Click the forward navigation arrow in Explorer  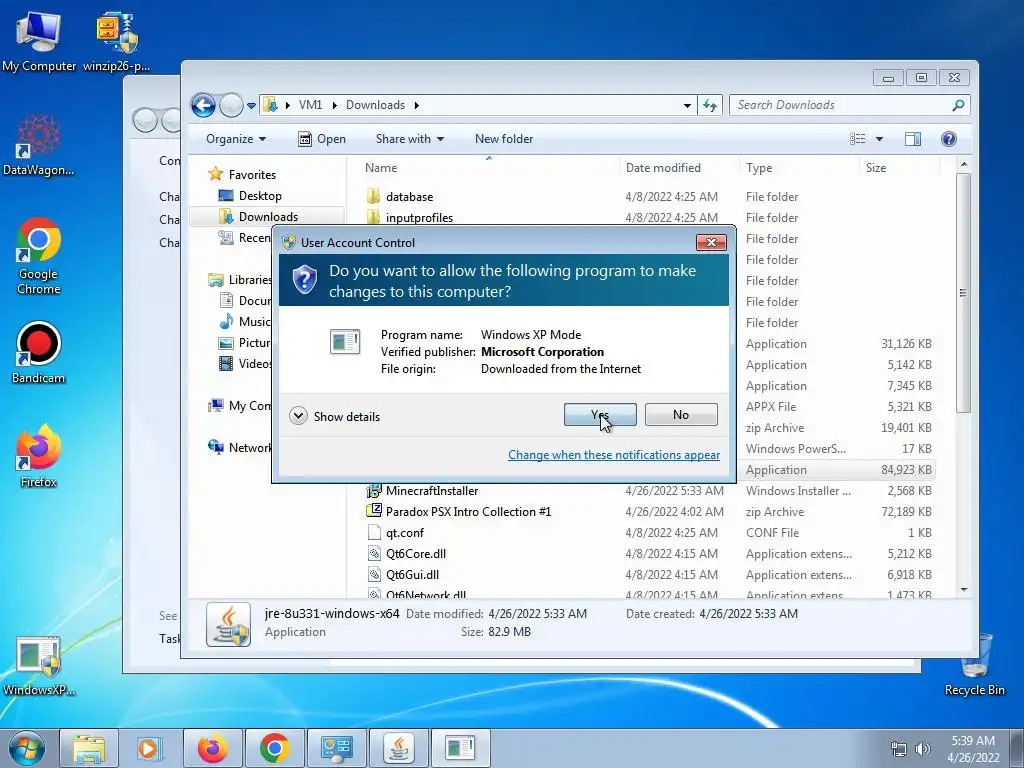(x=231, y=105)
